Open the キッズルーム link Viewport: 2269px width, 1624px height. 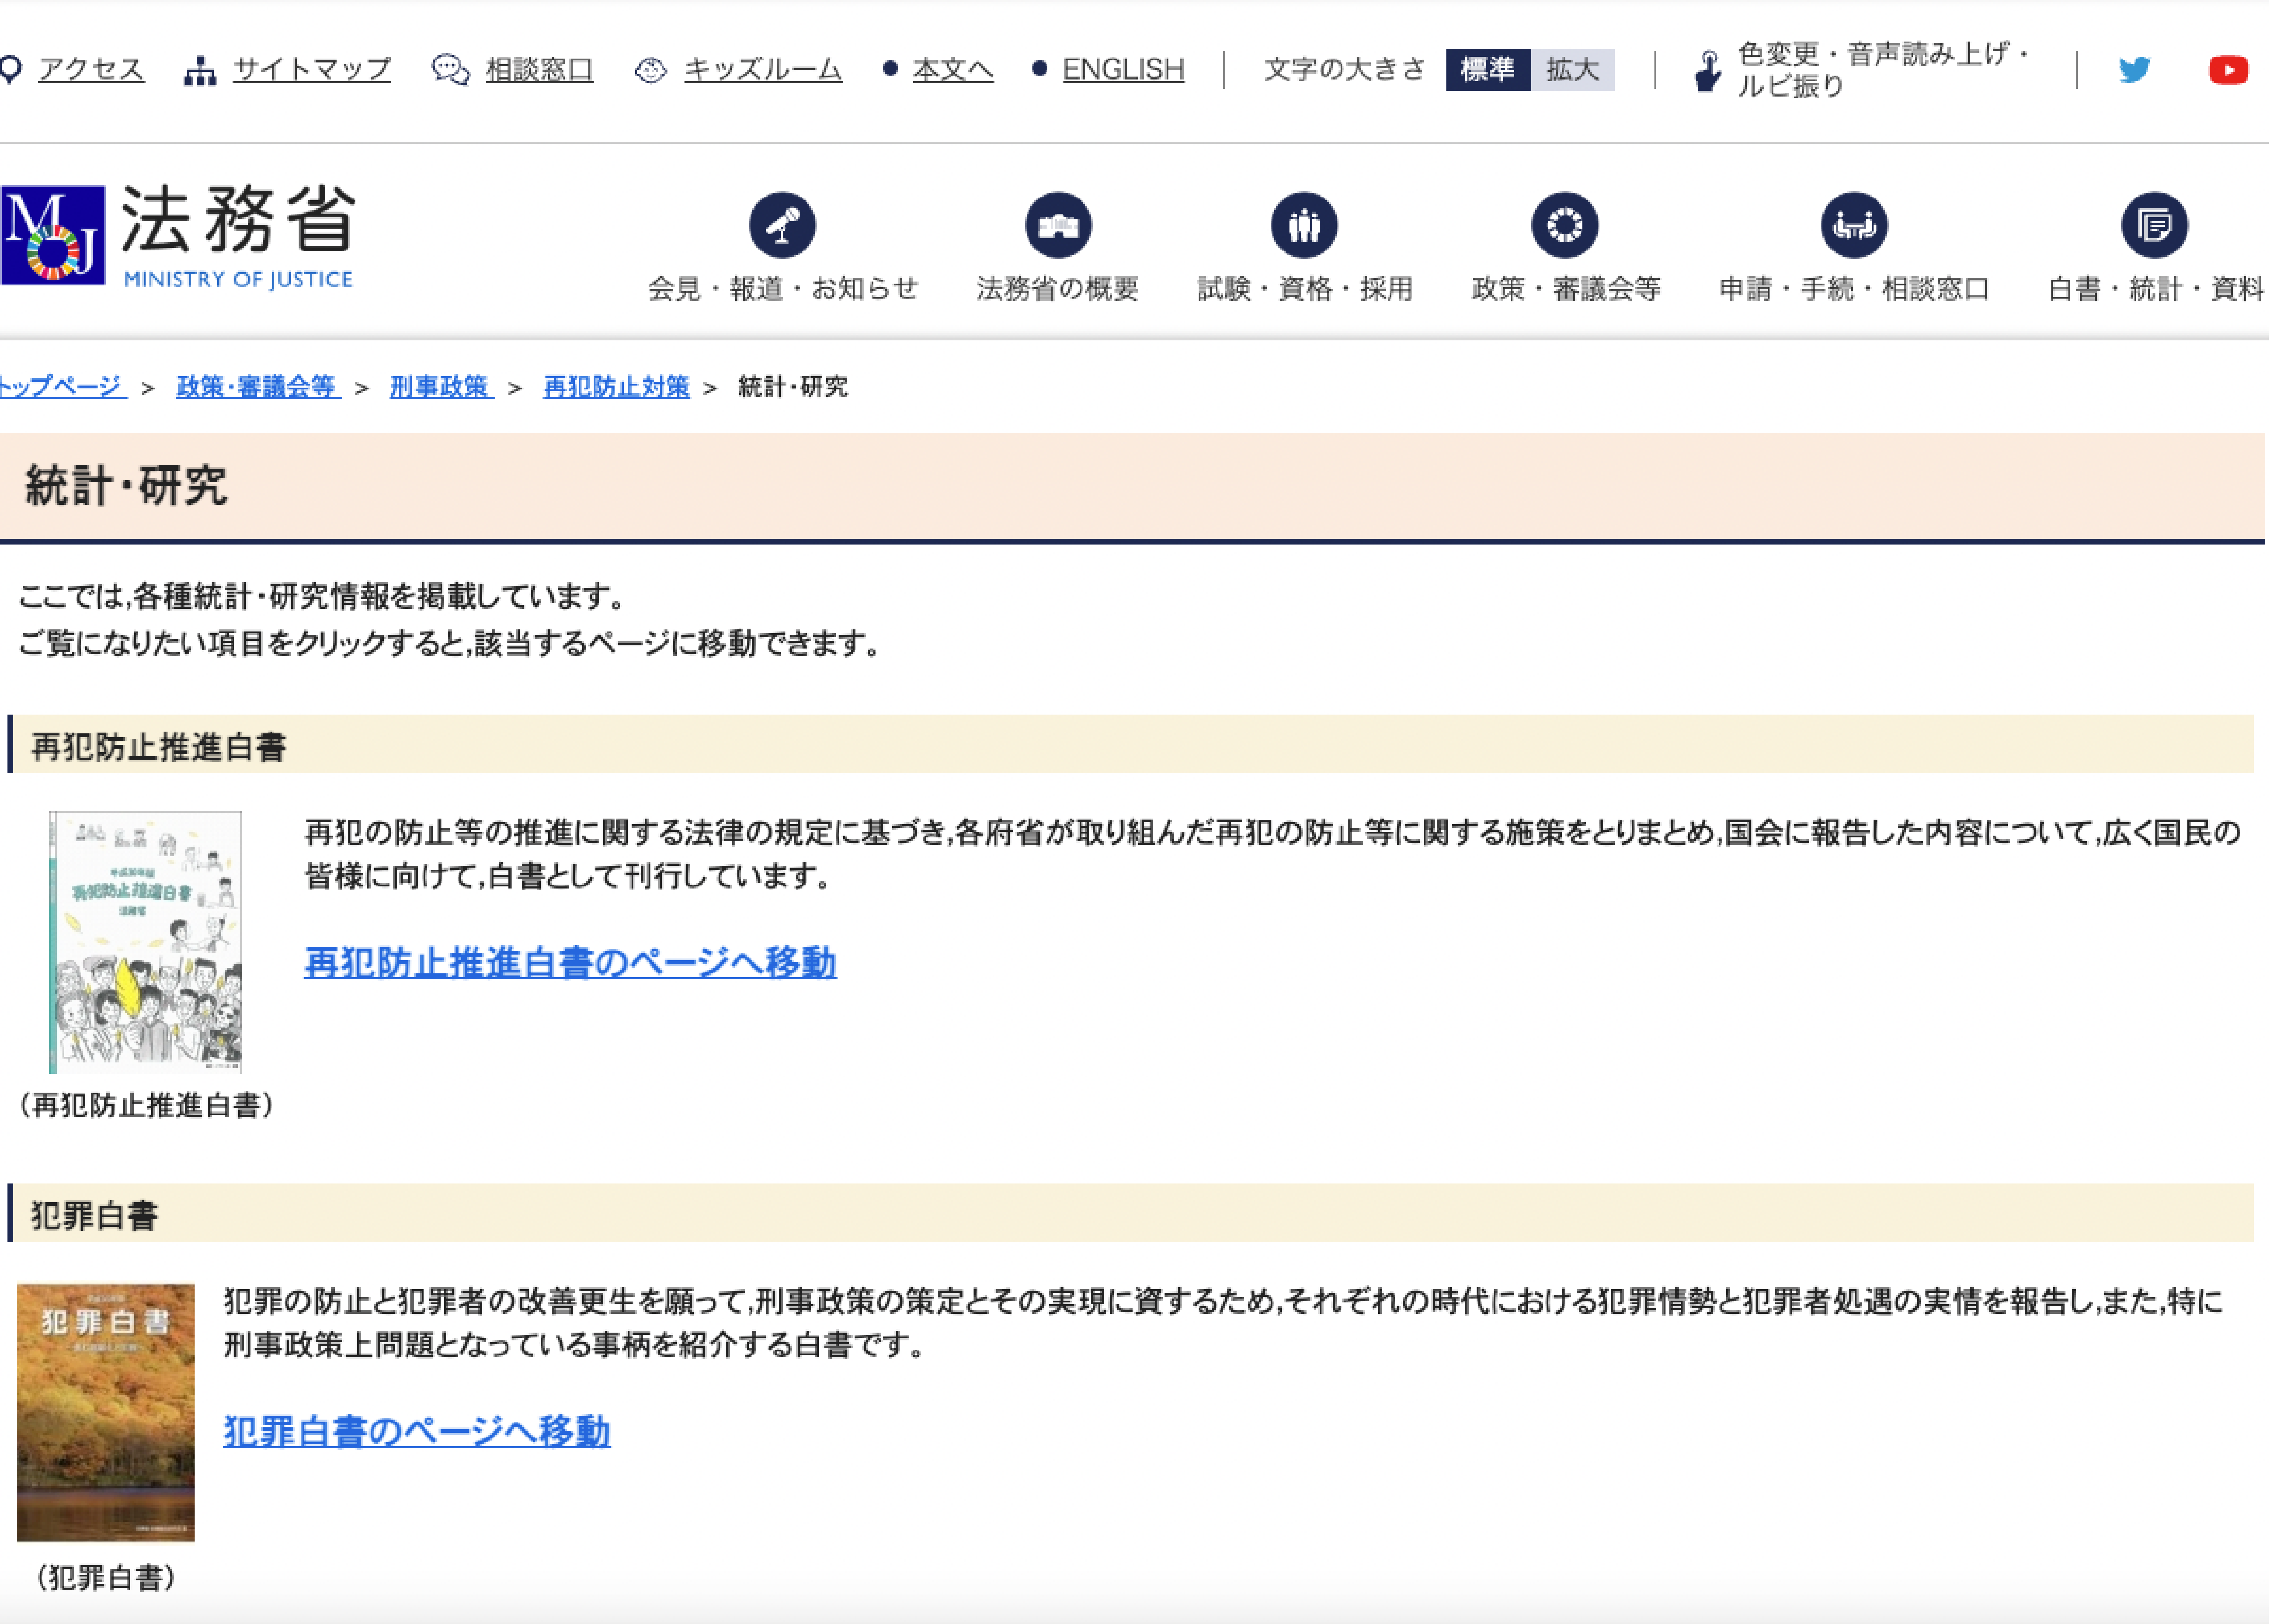[x=763, y=70]
